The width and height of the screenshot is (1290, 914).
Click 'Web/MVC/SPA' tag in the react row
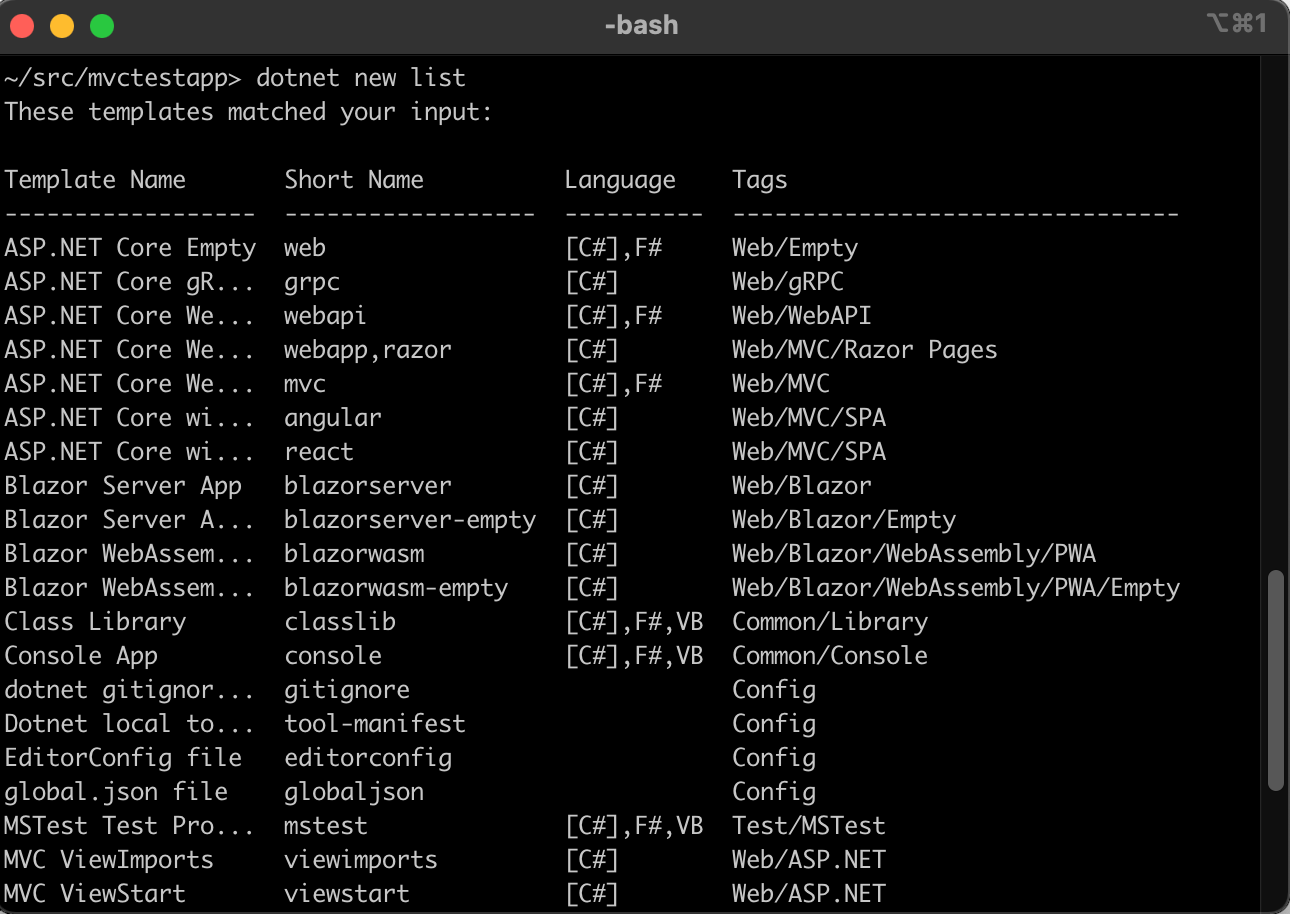pyautogui.click(x=809, y=452)
